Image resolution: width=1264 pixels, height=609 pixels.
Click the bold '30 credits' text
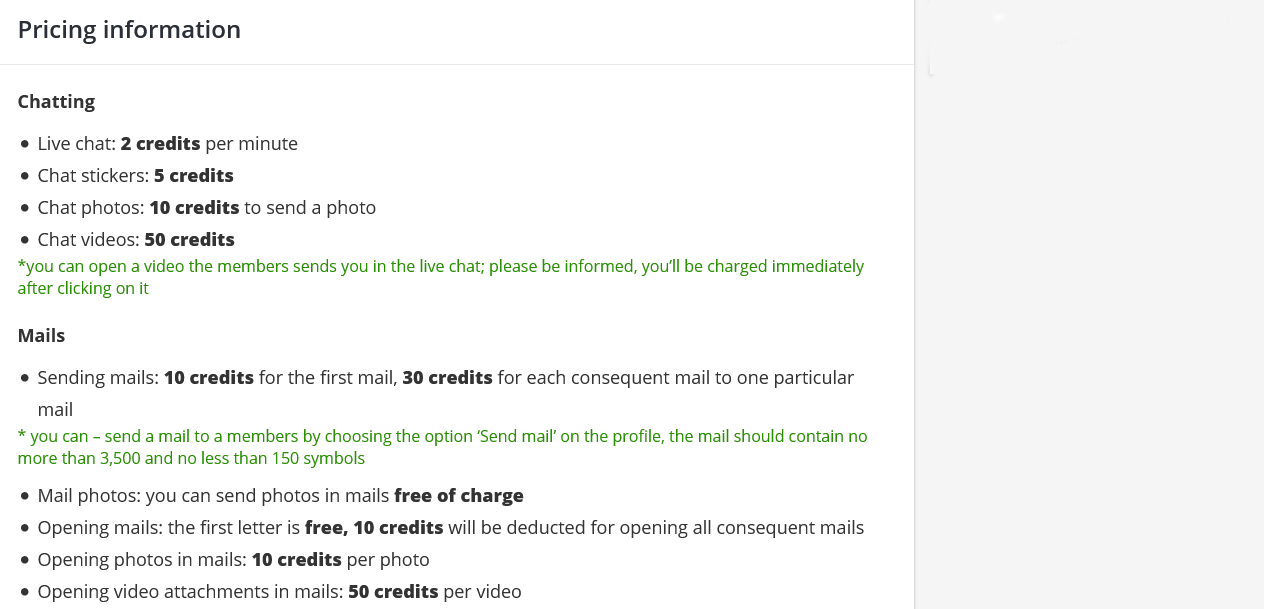coord(447,378)
